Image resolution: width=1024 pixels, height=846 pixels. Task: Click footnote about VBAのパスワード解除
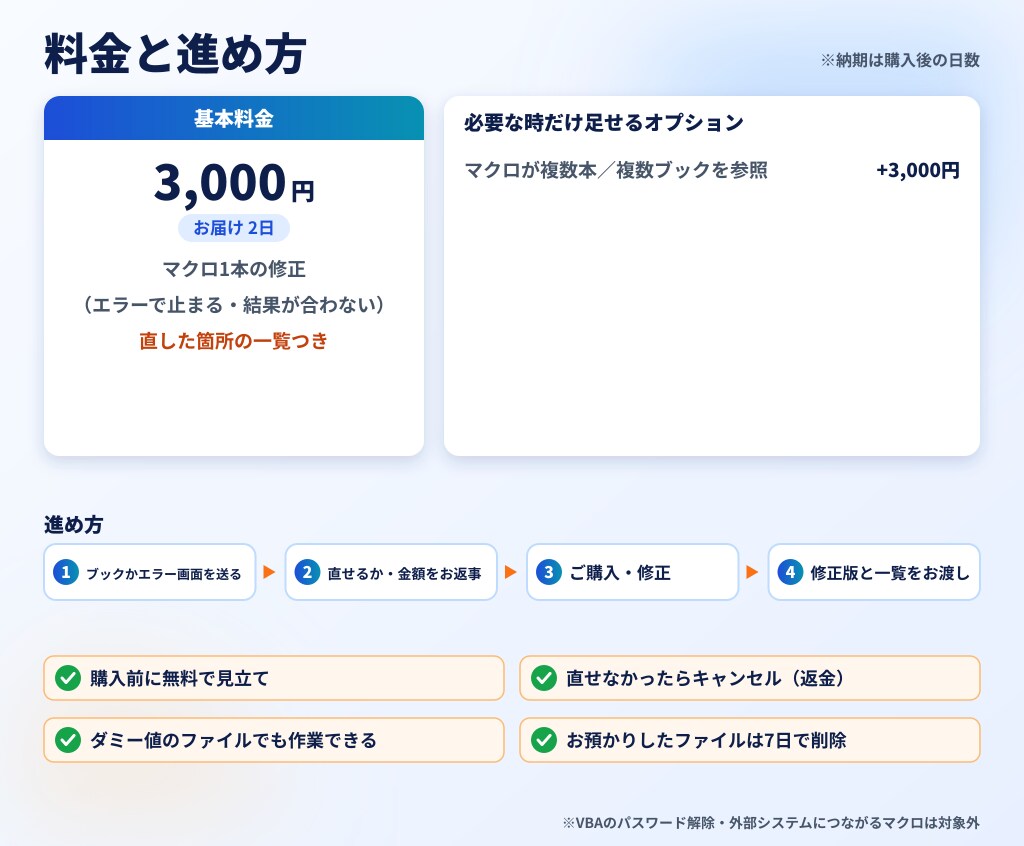(771, 822)
